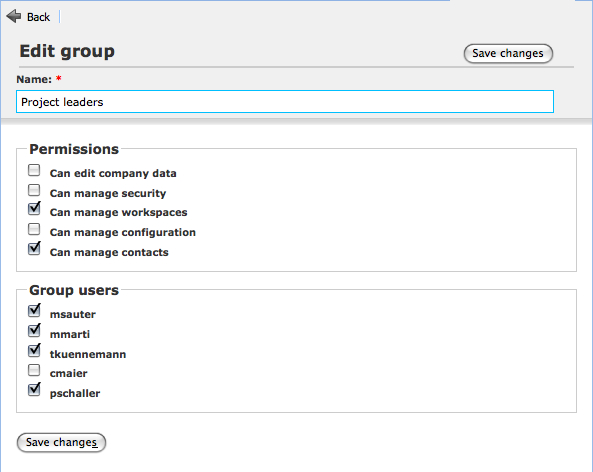Remove msauter from the group

pyautogui.click(x=34, y=311)
